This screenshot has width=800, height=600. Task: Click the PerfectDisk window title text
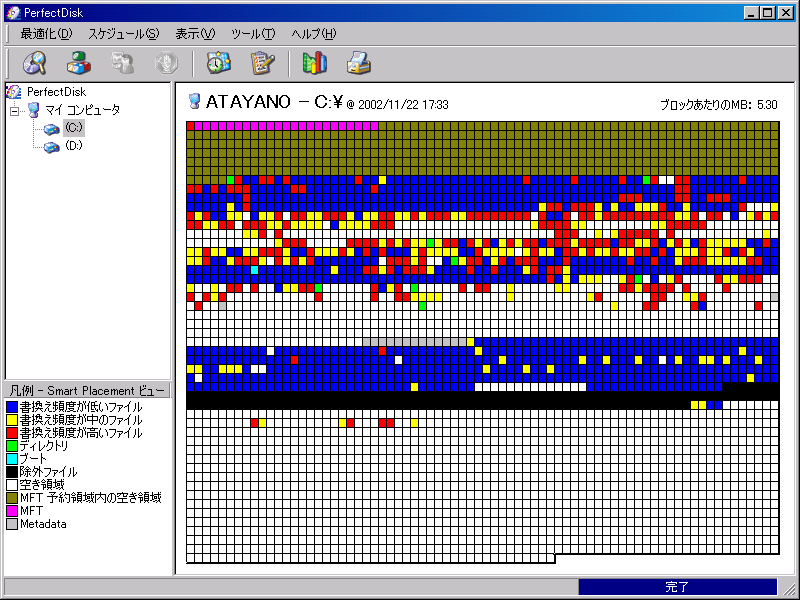(54, 12)
